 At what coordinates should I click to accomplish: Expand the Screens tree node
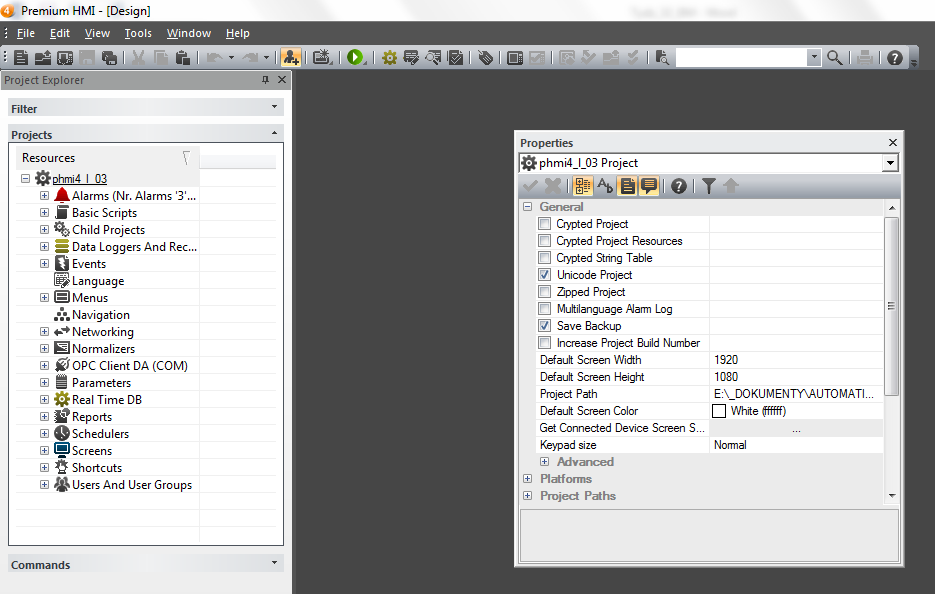click(45, 450)
